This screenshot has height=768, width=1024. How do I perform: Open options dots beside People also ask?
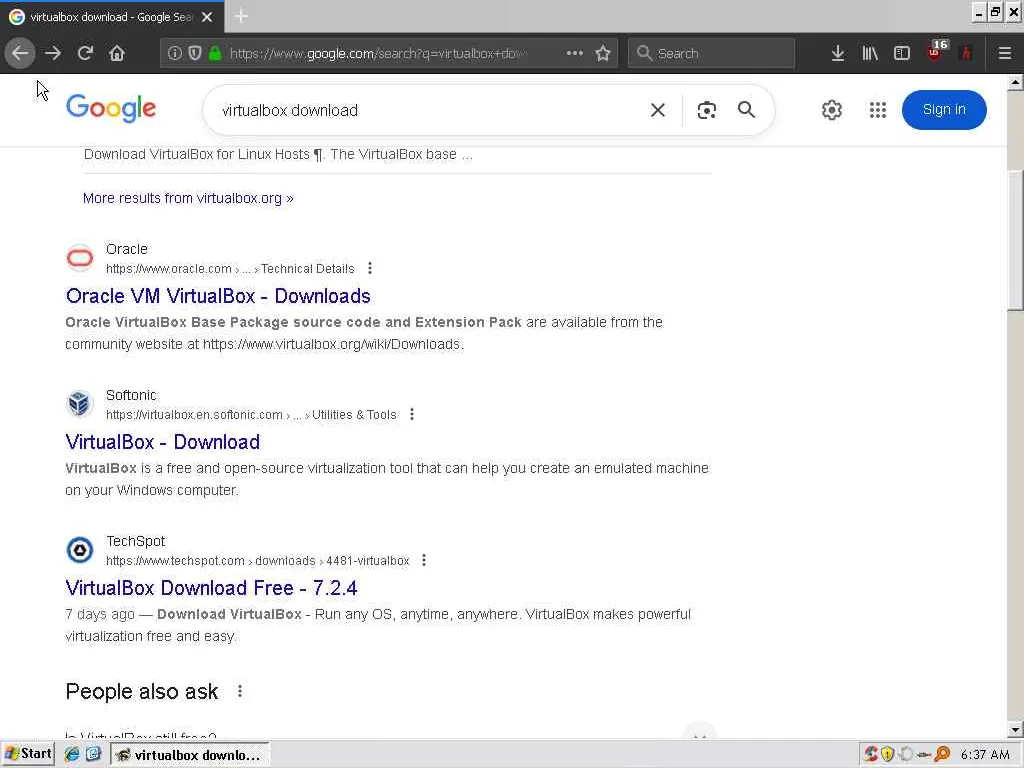tap(240, 691)
